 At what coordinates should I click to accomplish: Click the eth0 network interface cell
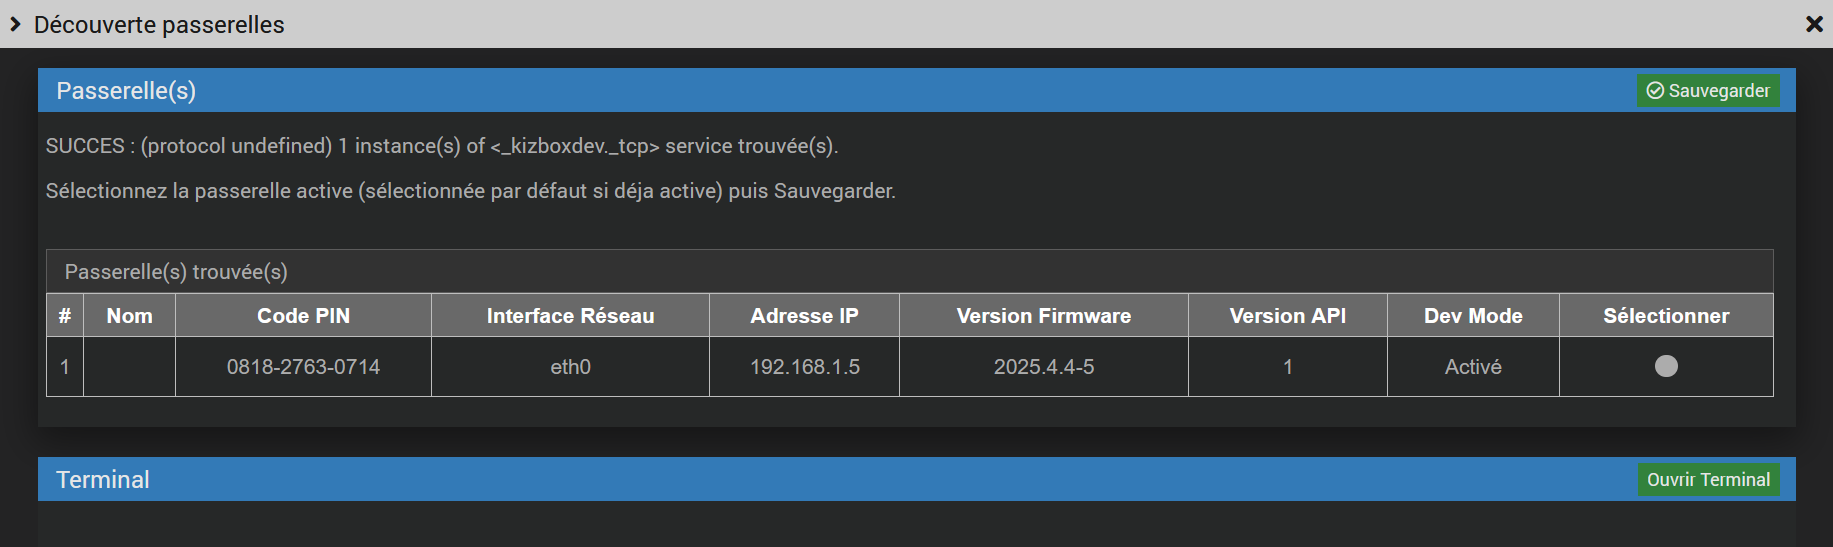click(x=570, y=367)
